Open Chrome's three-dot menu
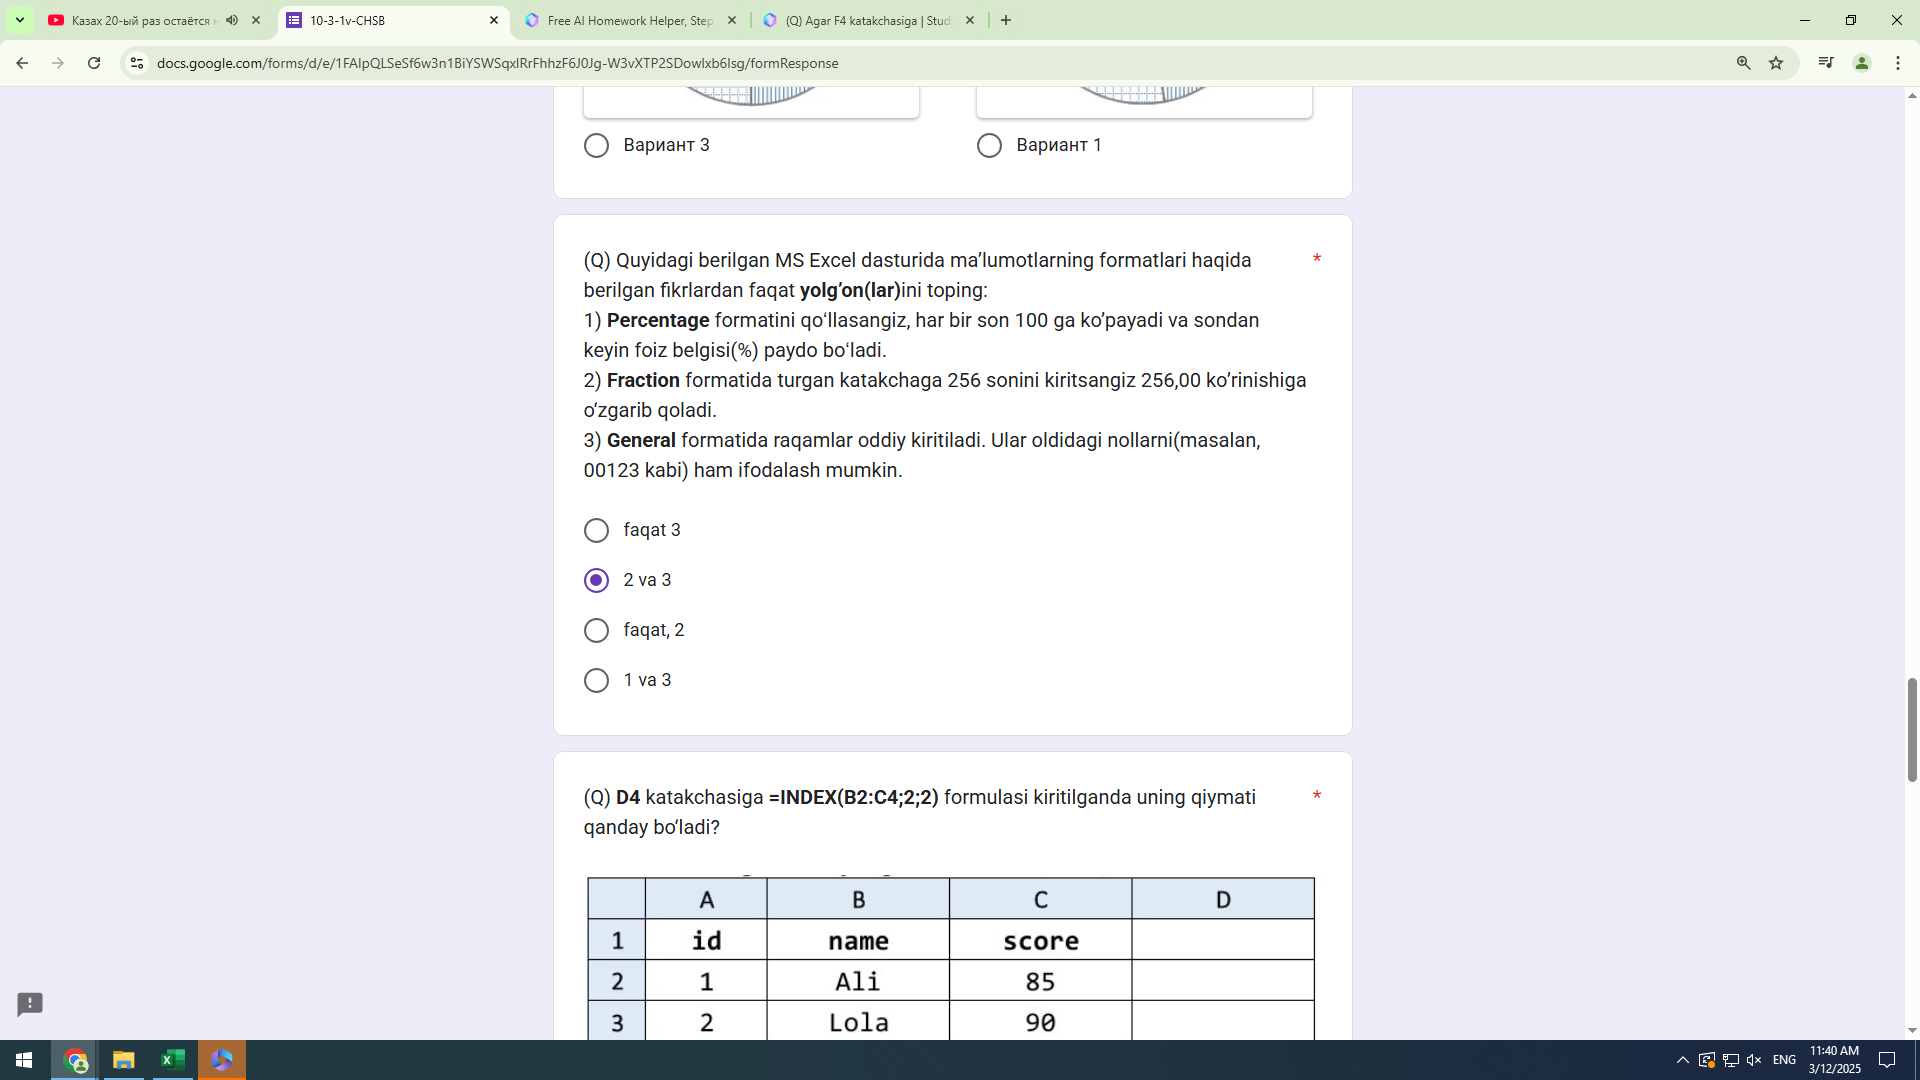The width and height of the screenshot is (1920, 1080). click(x=1898, y=62)
